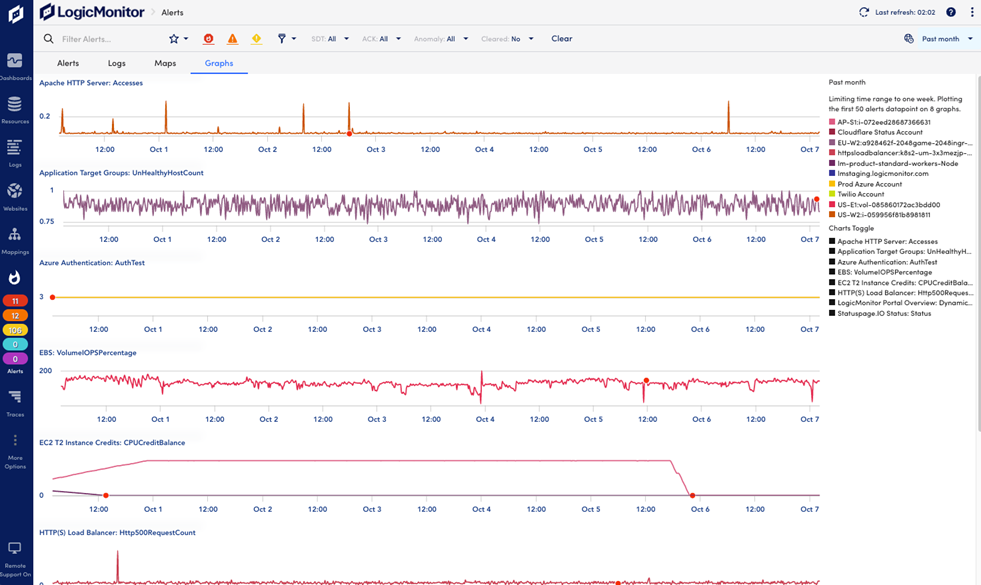Click the warning alerts count badge 106
Viewport: 981px width, 585px height.
click(15, 330)
